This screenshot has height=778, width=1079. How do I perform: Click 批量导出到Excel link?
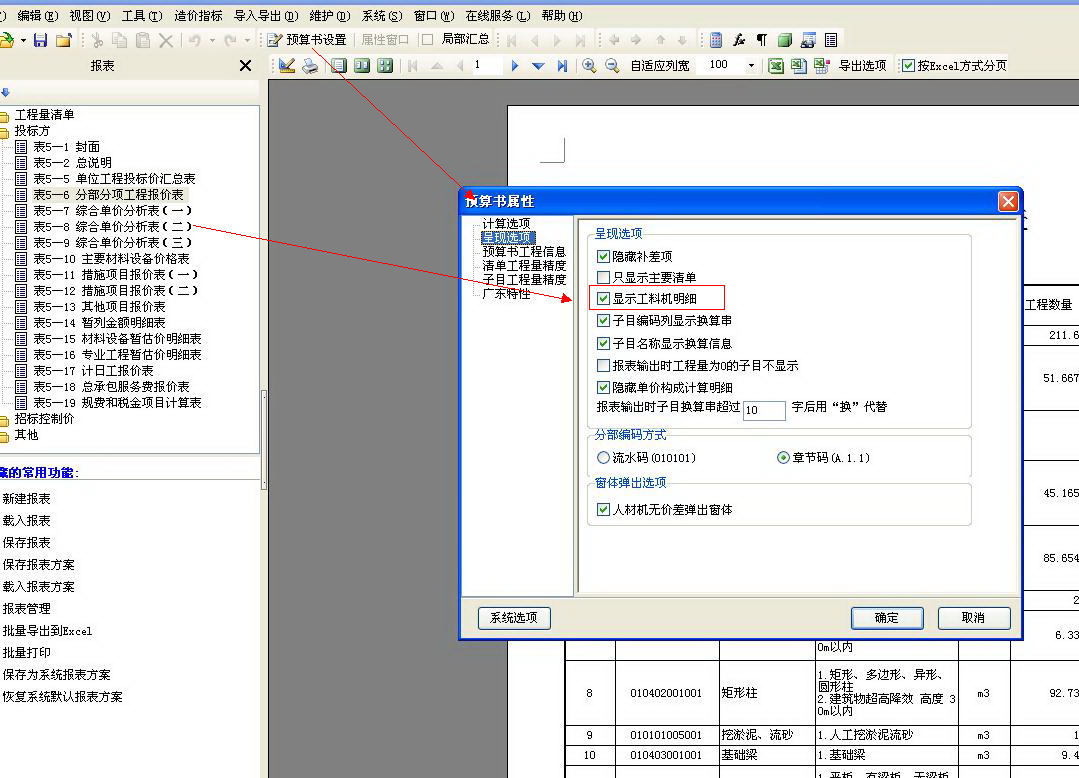click(x=47, y=631)
